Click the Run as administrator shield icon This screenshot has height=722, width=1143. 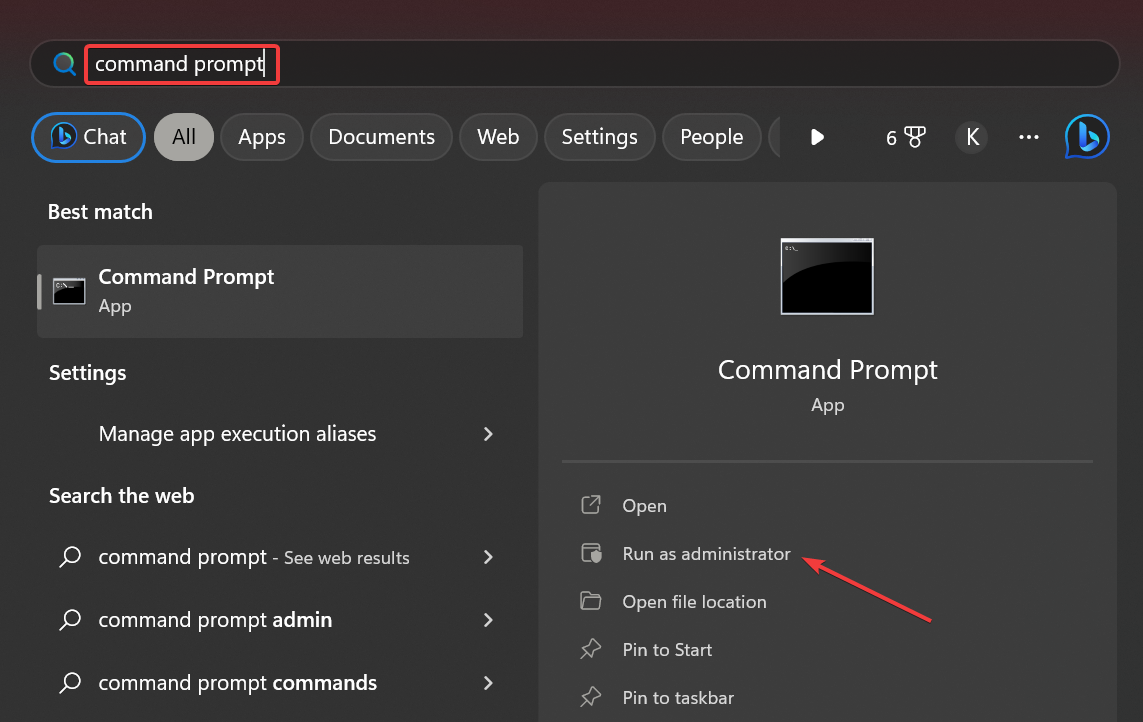tap(592, 553)
